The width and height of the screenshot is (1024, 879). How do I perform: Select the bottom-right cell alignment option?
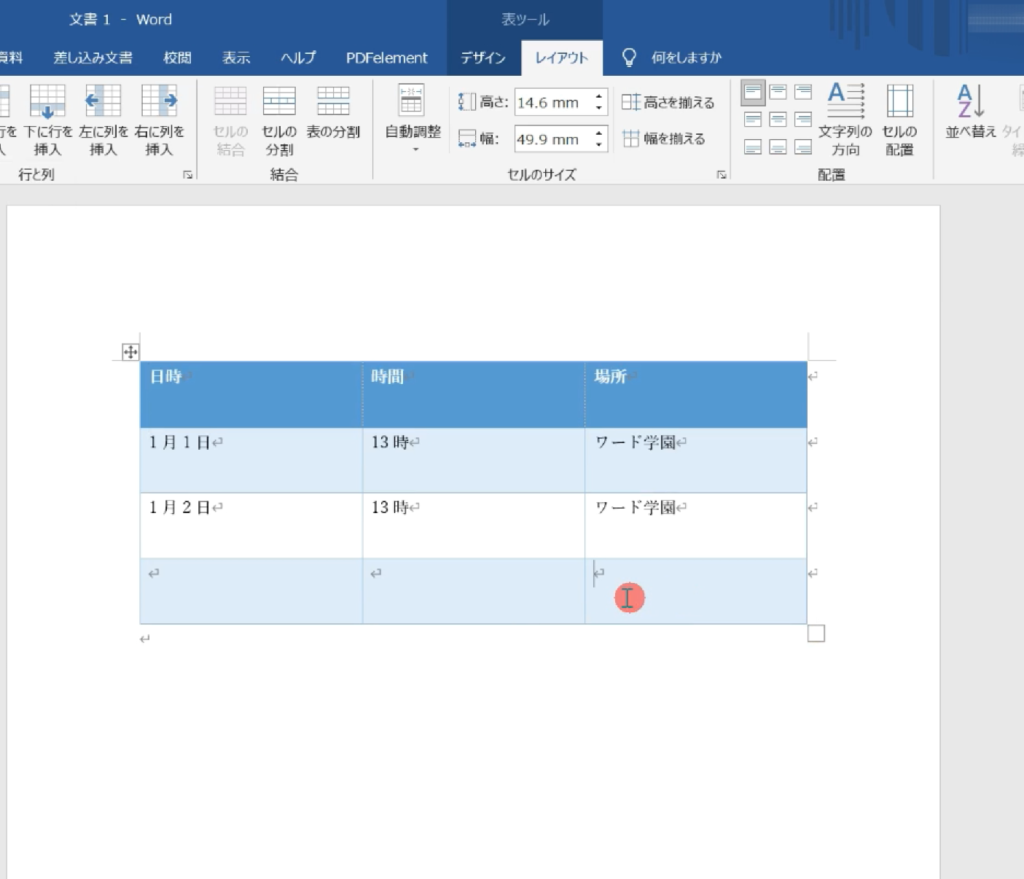803,147
